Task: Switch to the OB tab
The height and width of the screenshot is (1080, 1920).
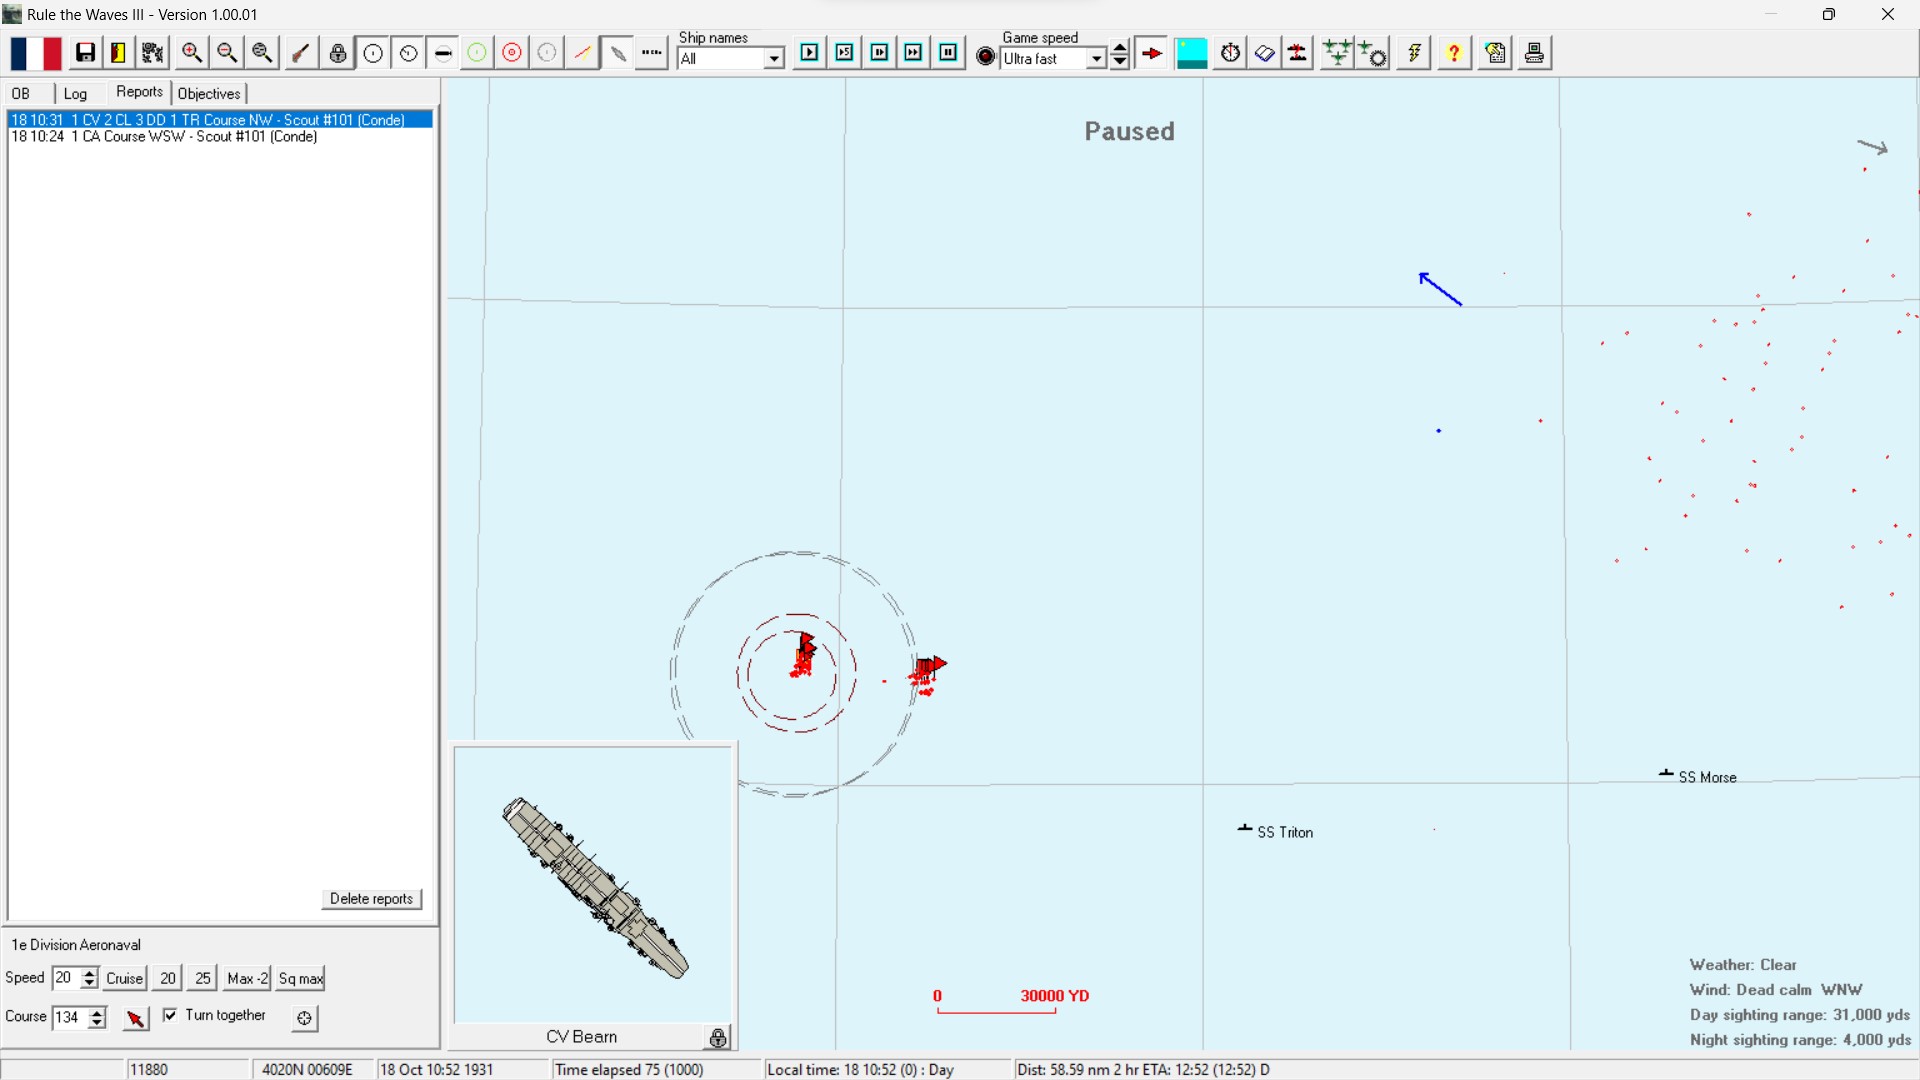Action: 22,93
